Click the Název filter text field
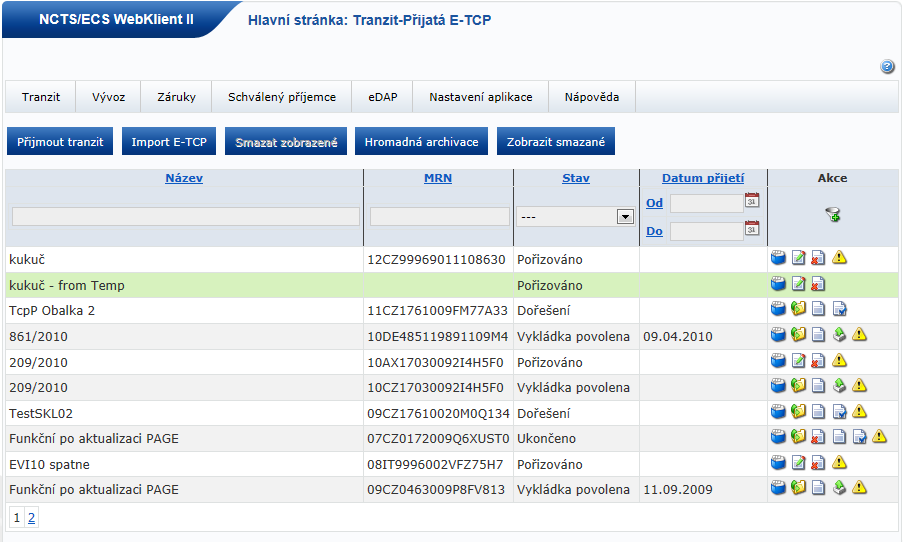 click(x=185, y=216)
